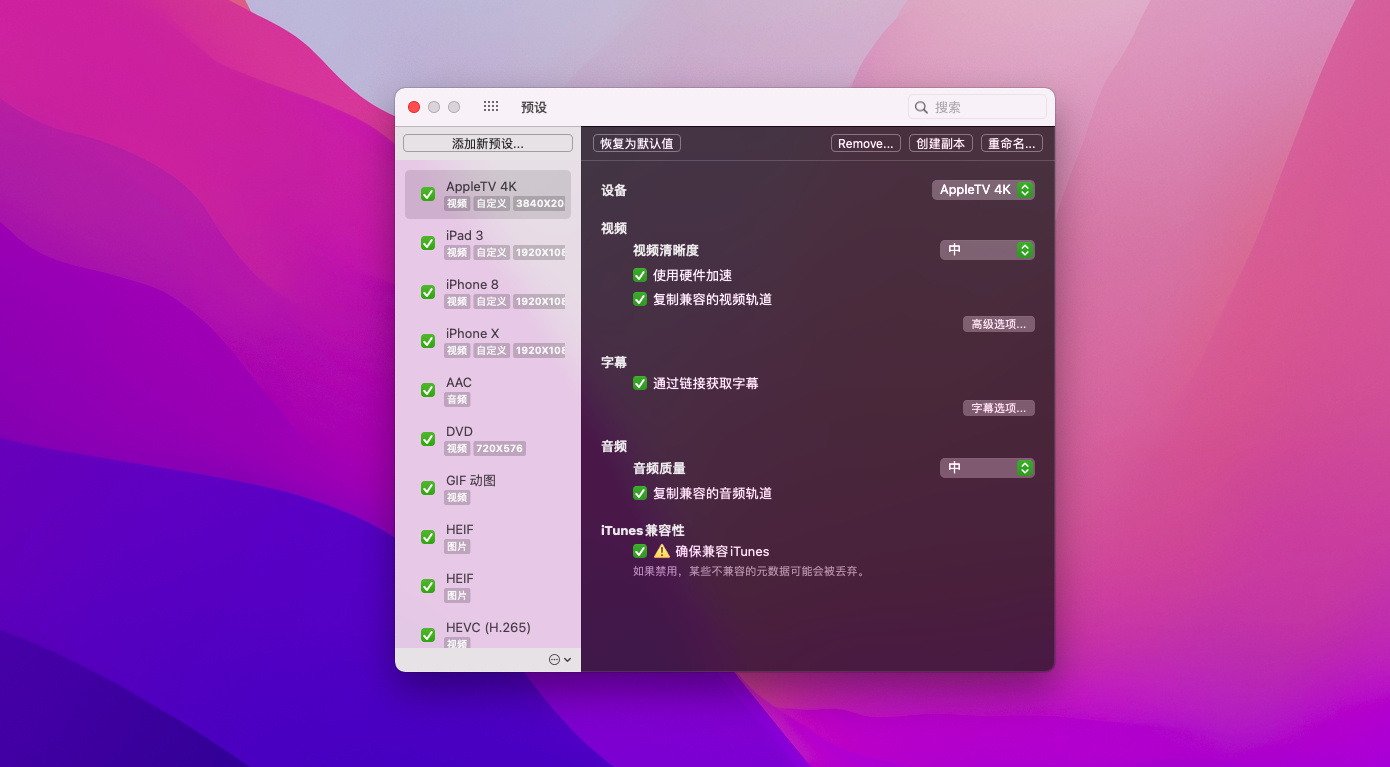This screenshot has width=1390, height=767.
Task: Disable the 确保兼容iTunes checkbox
Action: [640, 551]
